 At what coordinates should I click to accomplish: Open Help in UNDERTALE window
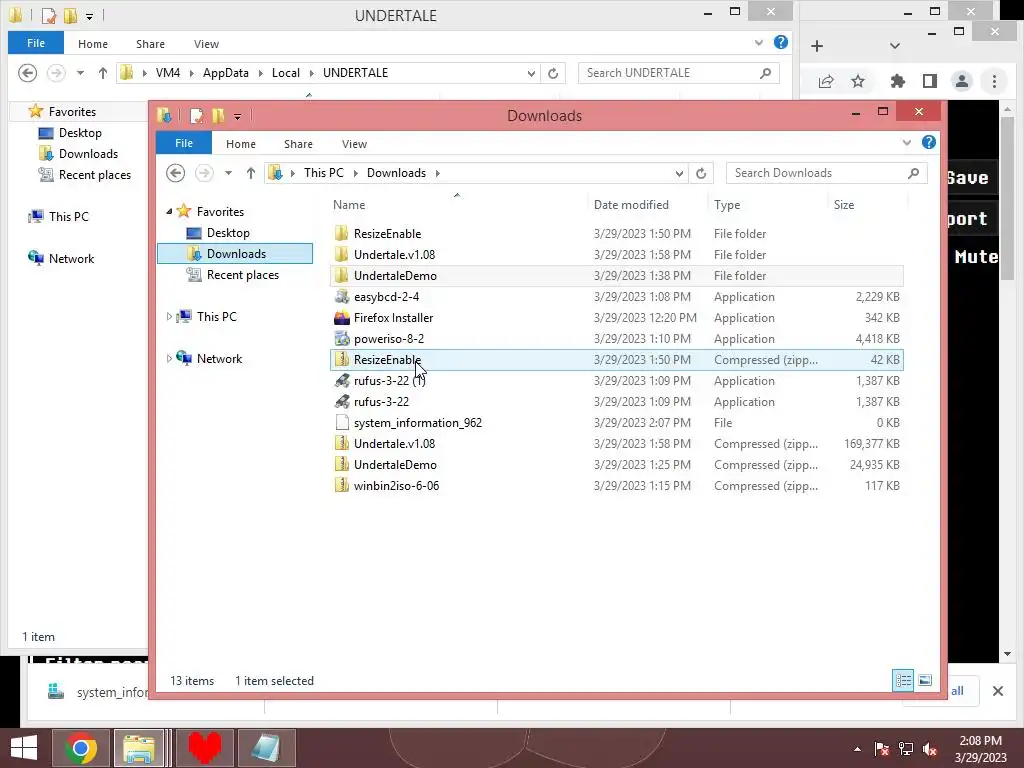pyautogui.click(x=780, y=42)
